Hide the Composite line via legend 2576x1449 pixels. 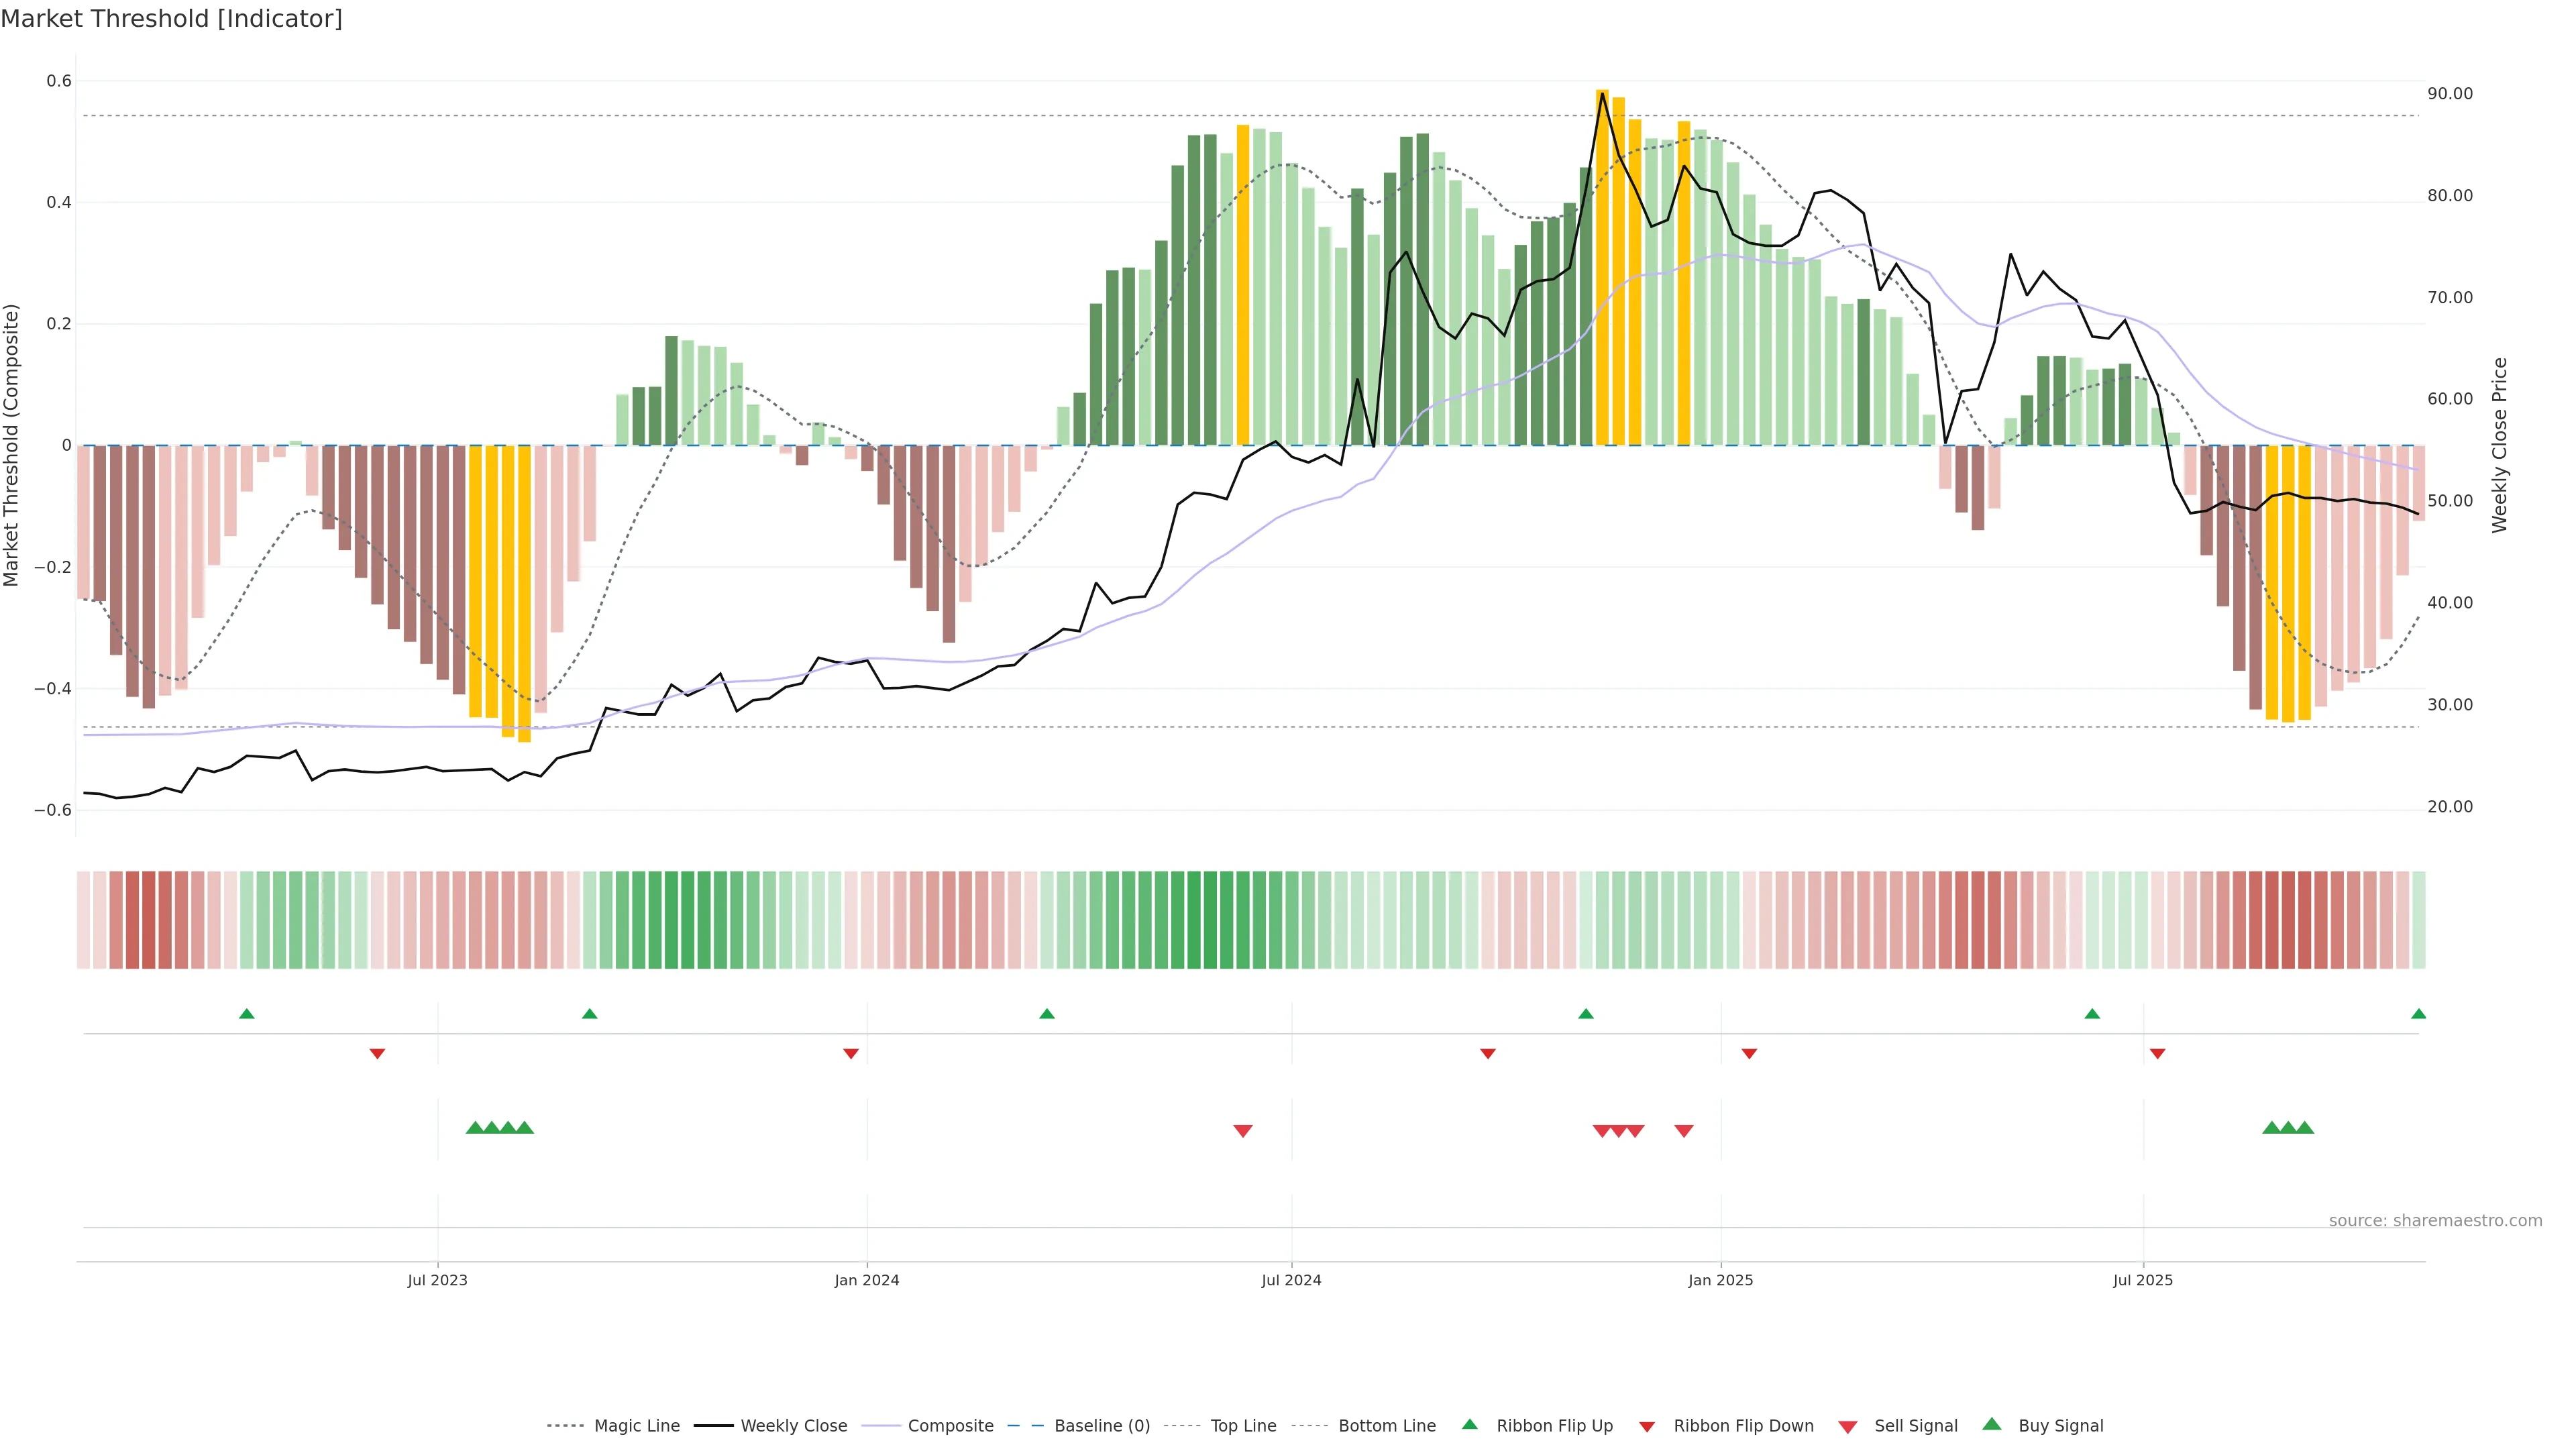pos(950,1426)
